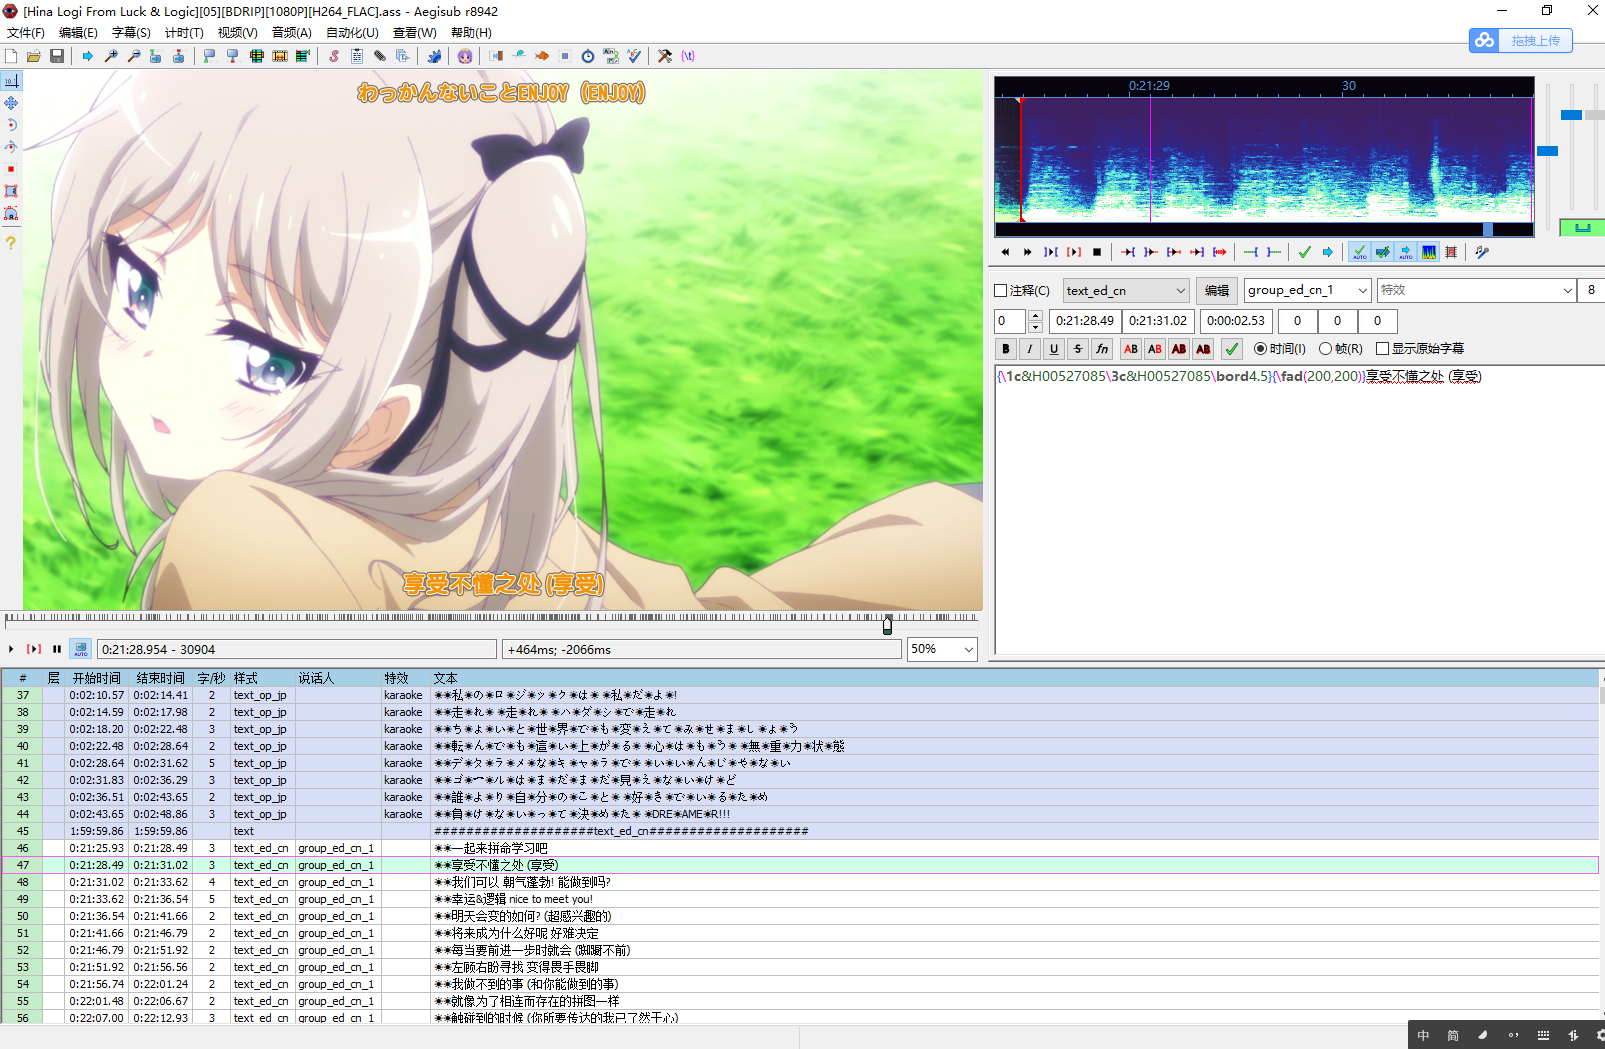Open the translation assistant fish icon
Viewport: 1605px width, 1049px height.
(542, 56)
